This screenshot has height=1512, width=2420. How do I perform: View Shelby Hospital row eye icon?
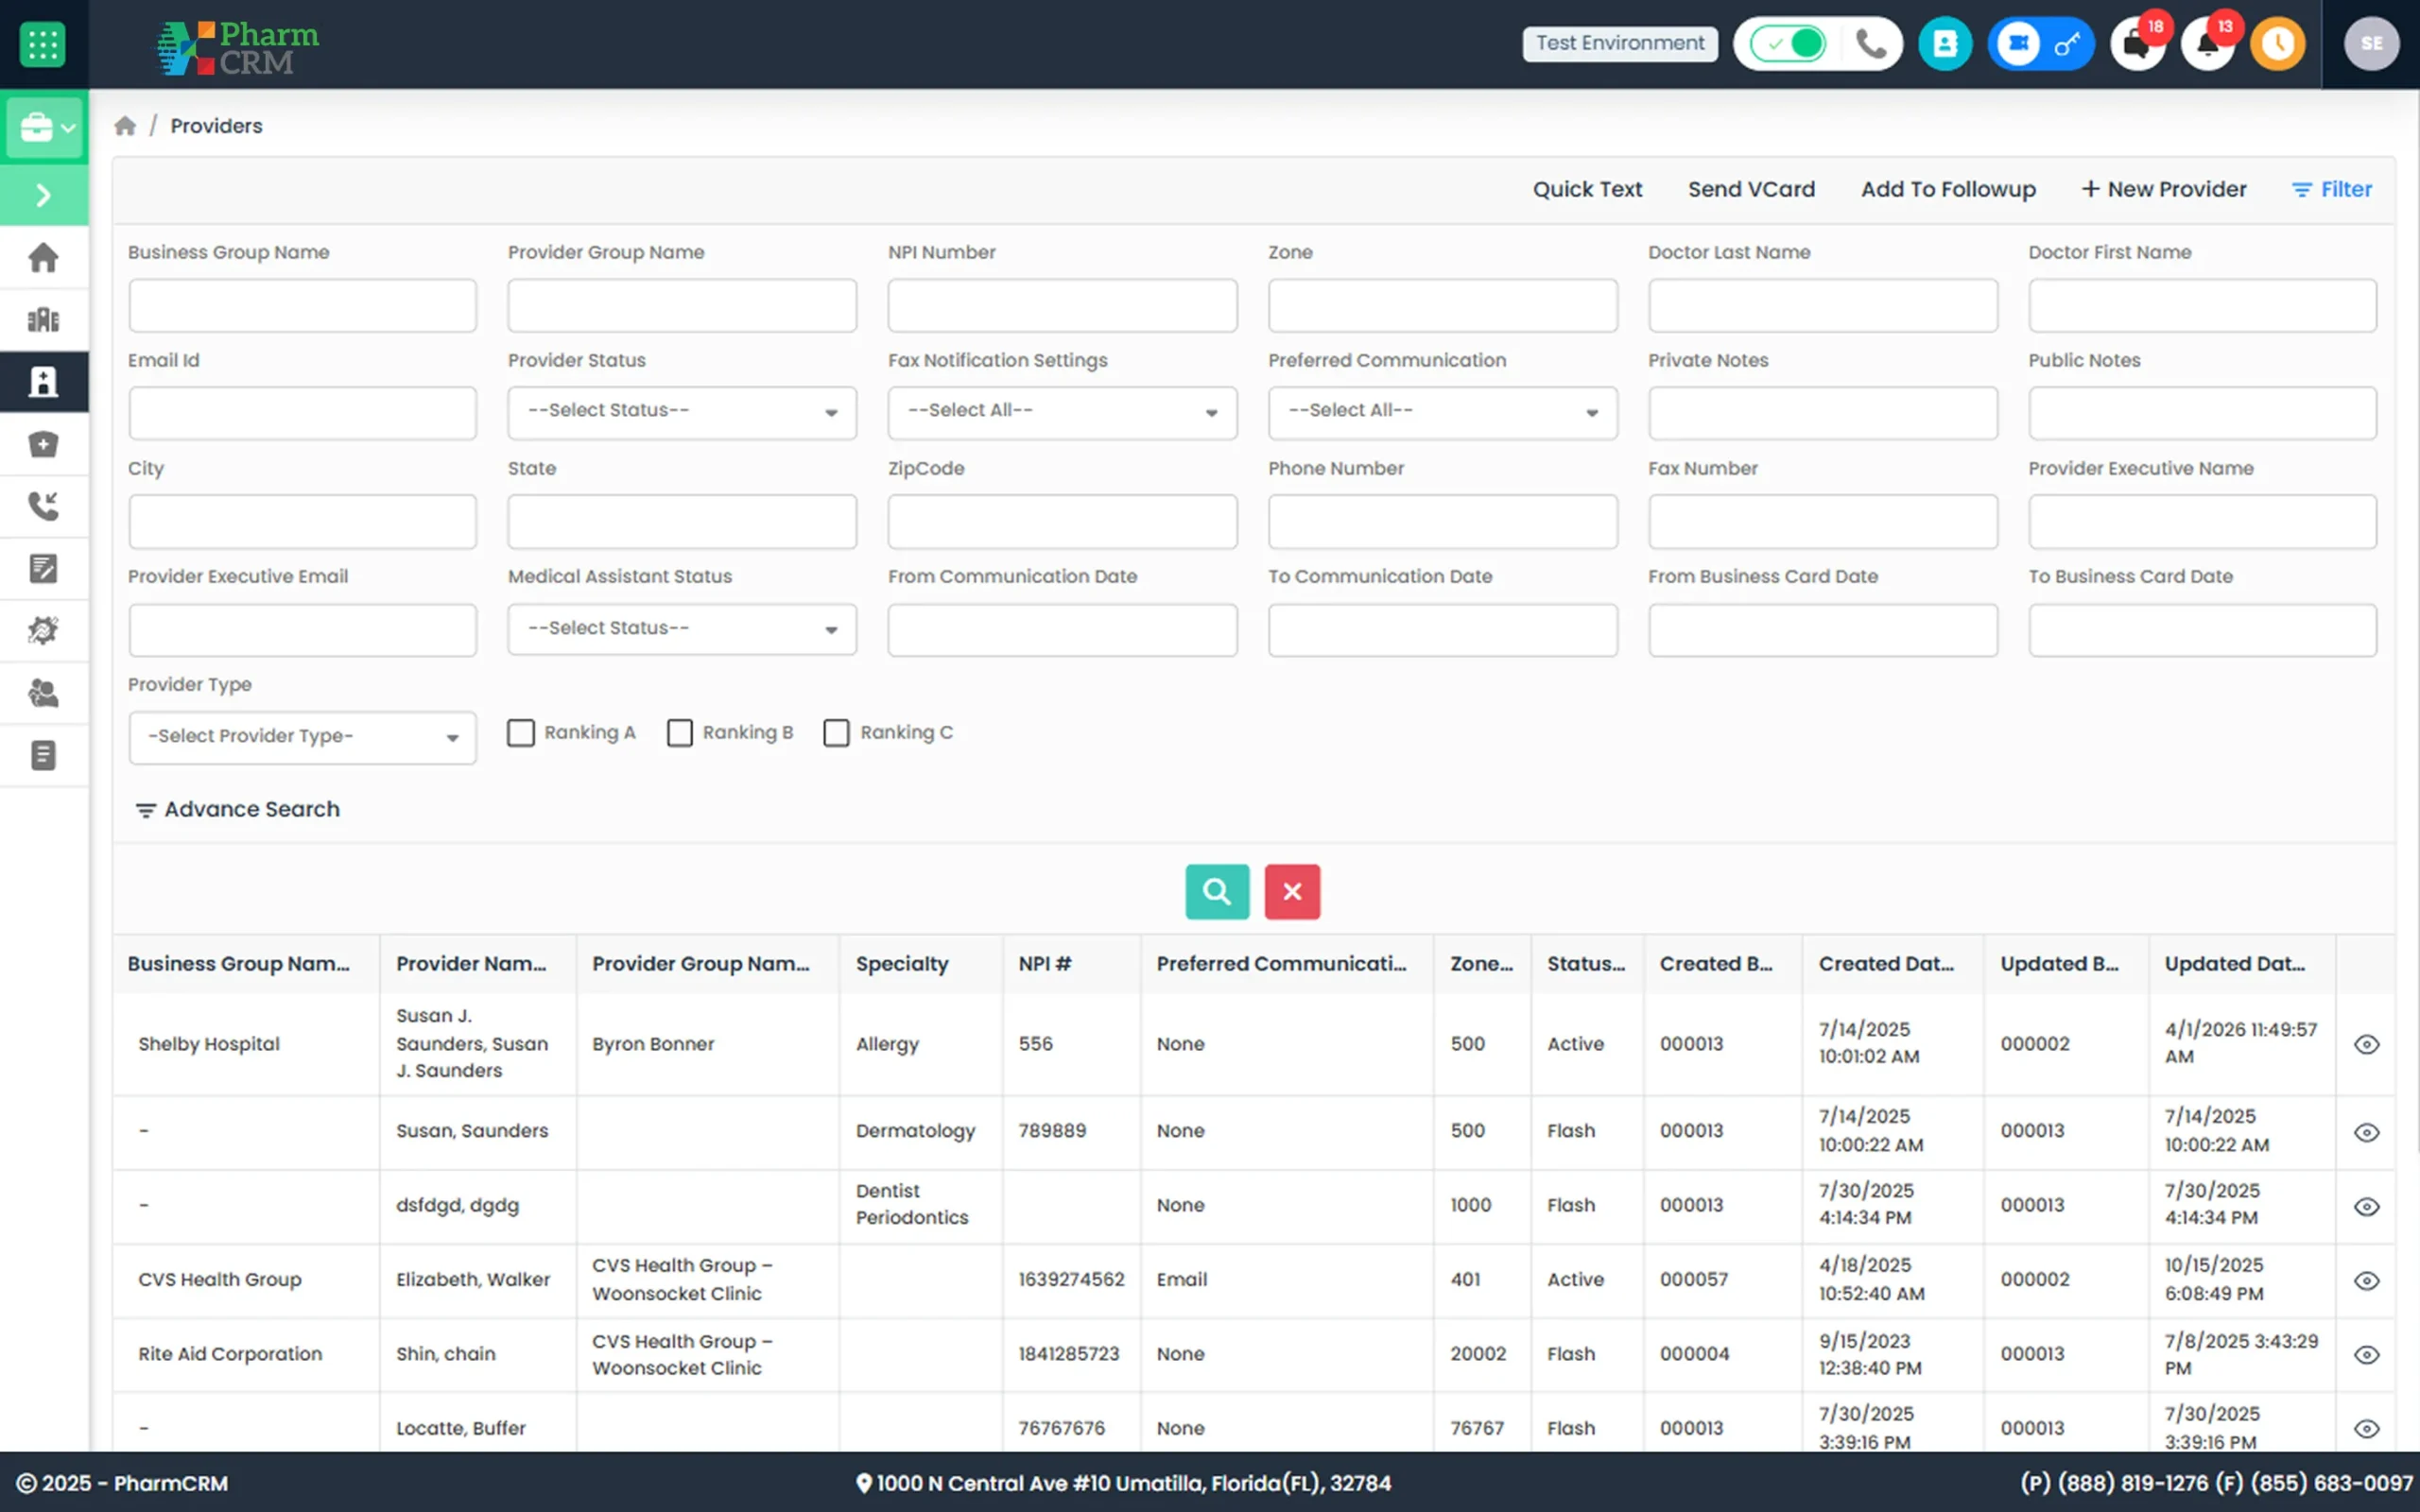pyautogui.click(x=2366, y=1044)
